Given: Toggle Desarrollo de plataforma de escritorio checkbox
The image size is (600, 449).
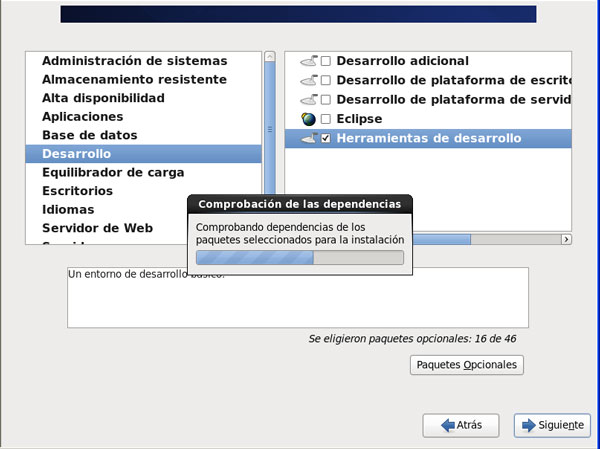Looking at the screenshot, I should [x=326, y=80].
